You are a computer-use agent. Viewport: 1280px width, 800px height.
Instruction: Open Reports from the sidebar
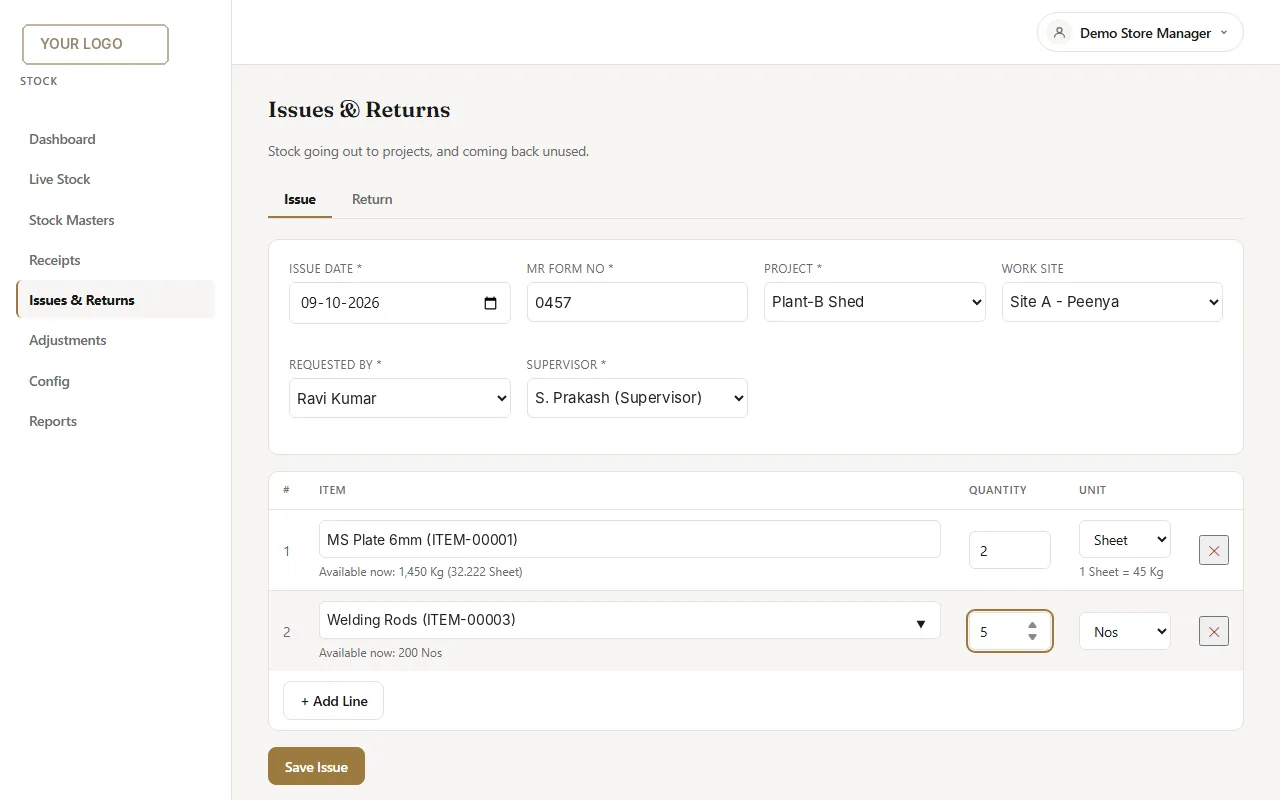(115, 421)
